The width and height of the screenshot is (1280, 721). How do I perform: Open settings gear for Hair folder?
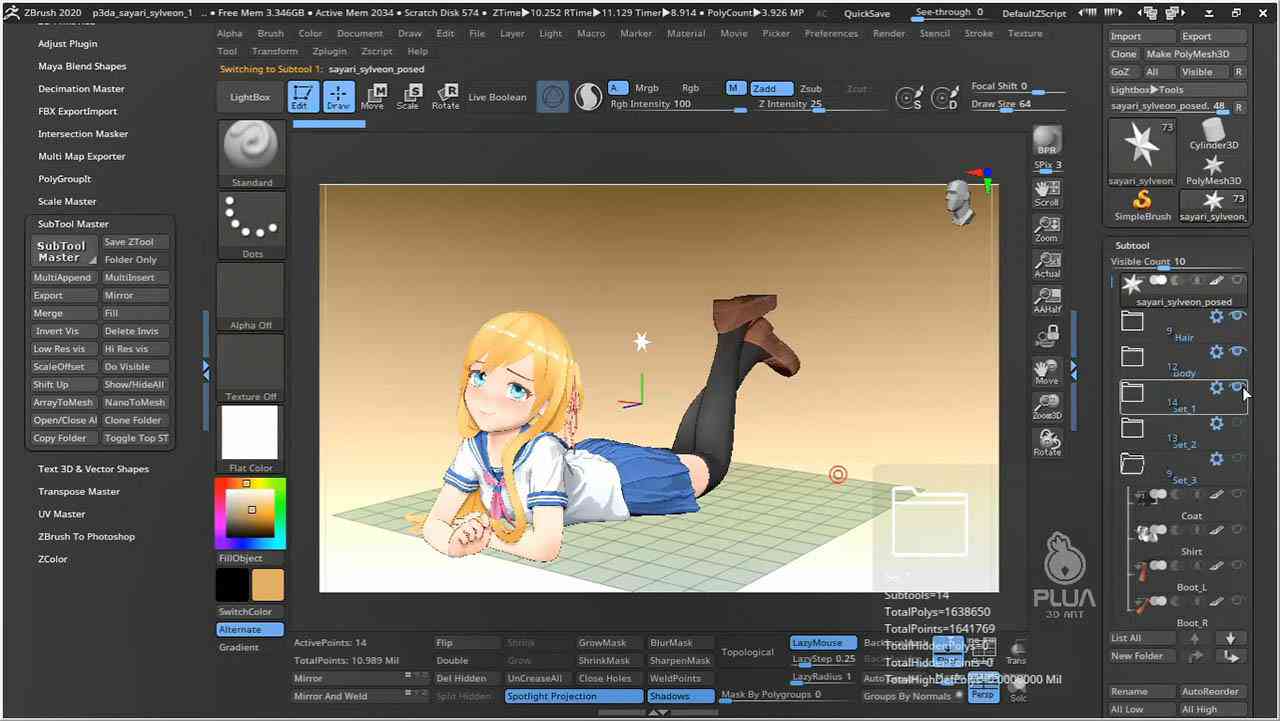(x=1216, y=316)
